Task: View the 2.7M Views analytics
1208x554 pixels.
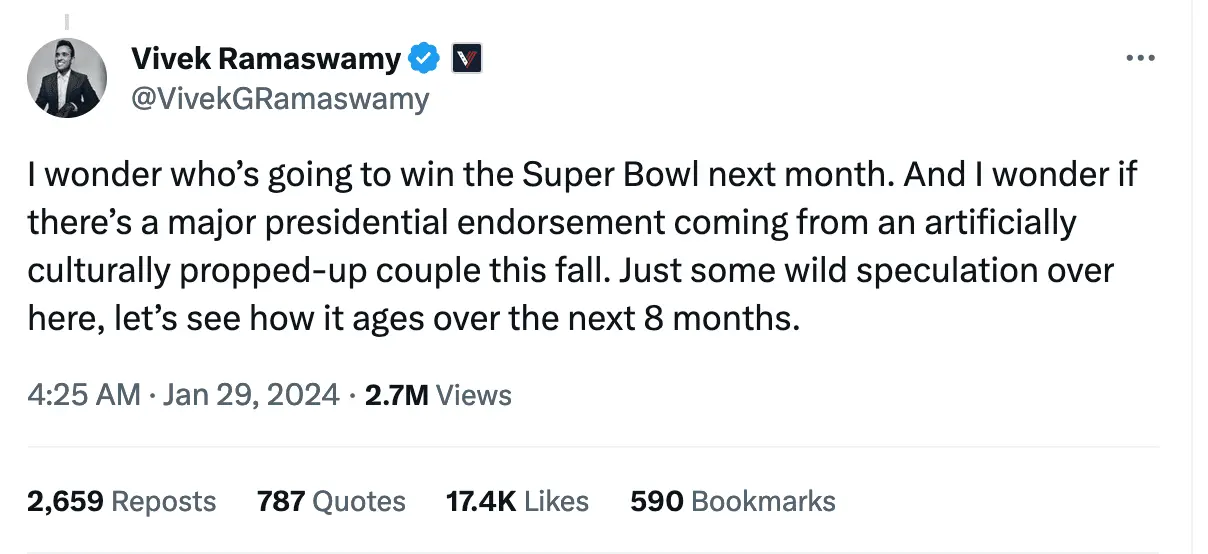Action: pos(438,395)
